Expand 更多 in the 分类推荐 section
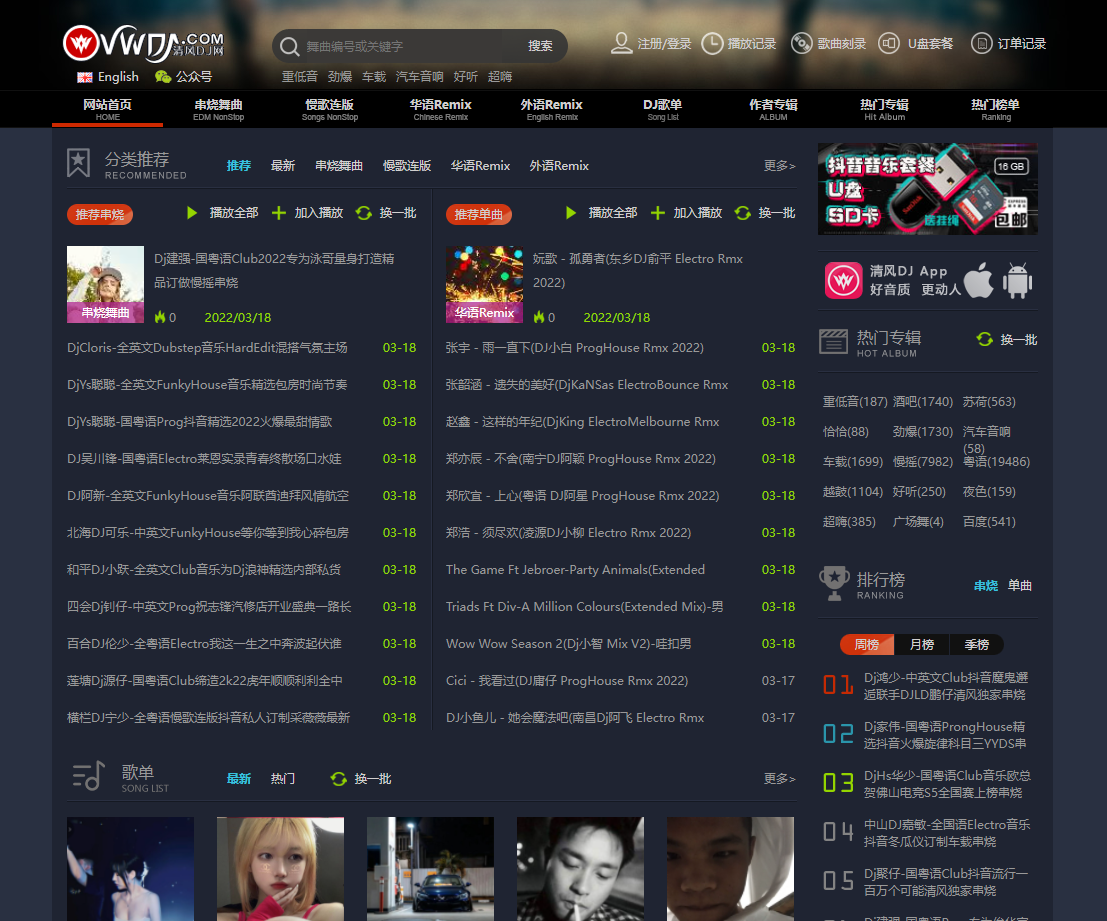The image size is (1107, 921). [778, 165]
